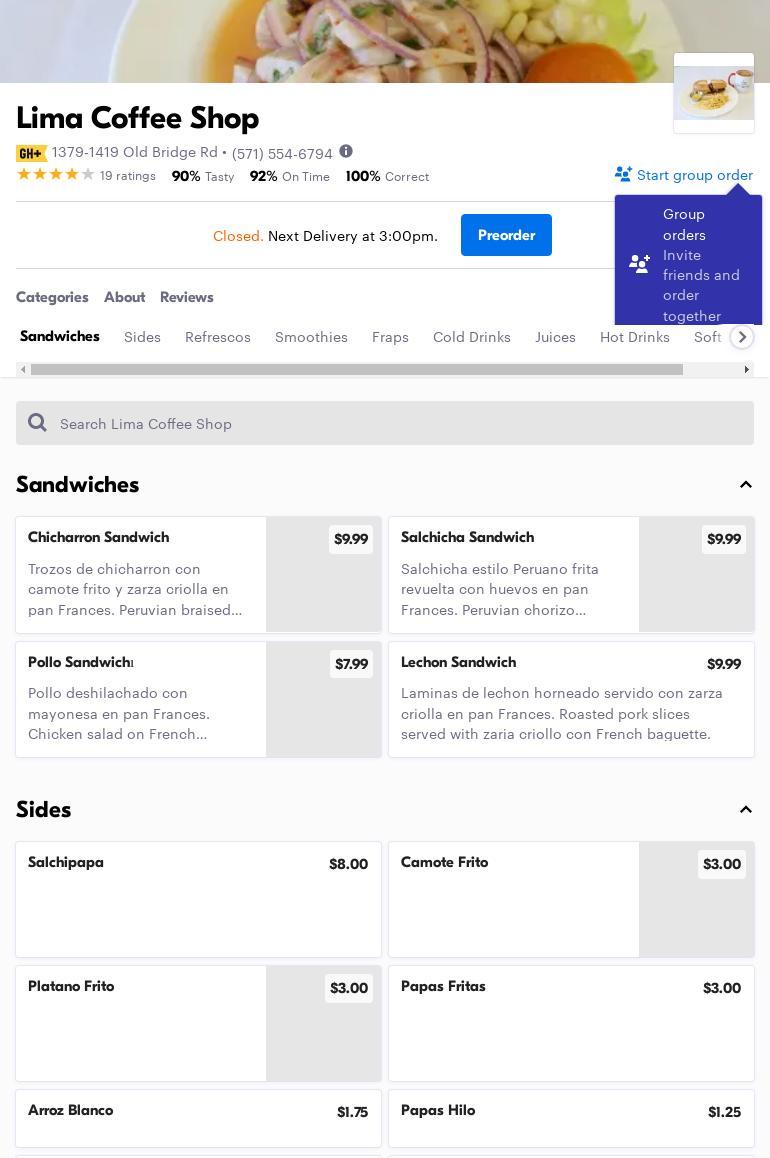This screenshot has width=770, height=1158.
Task: Click the search magnifier icon
Action: 38,423
